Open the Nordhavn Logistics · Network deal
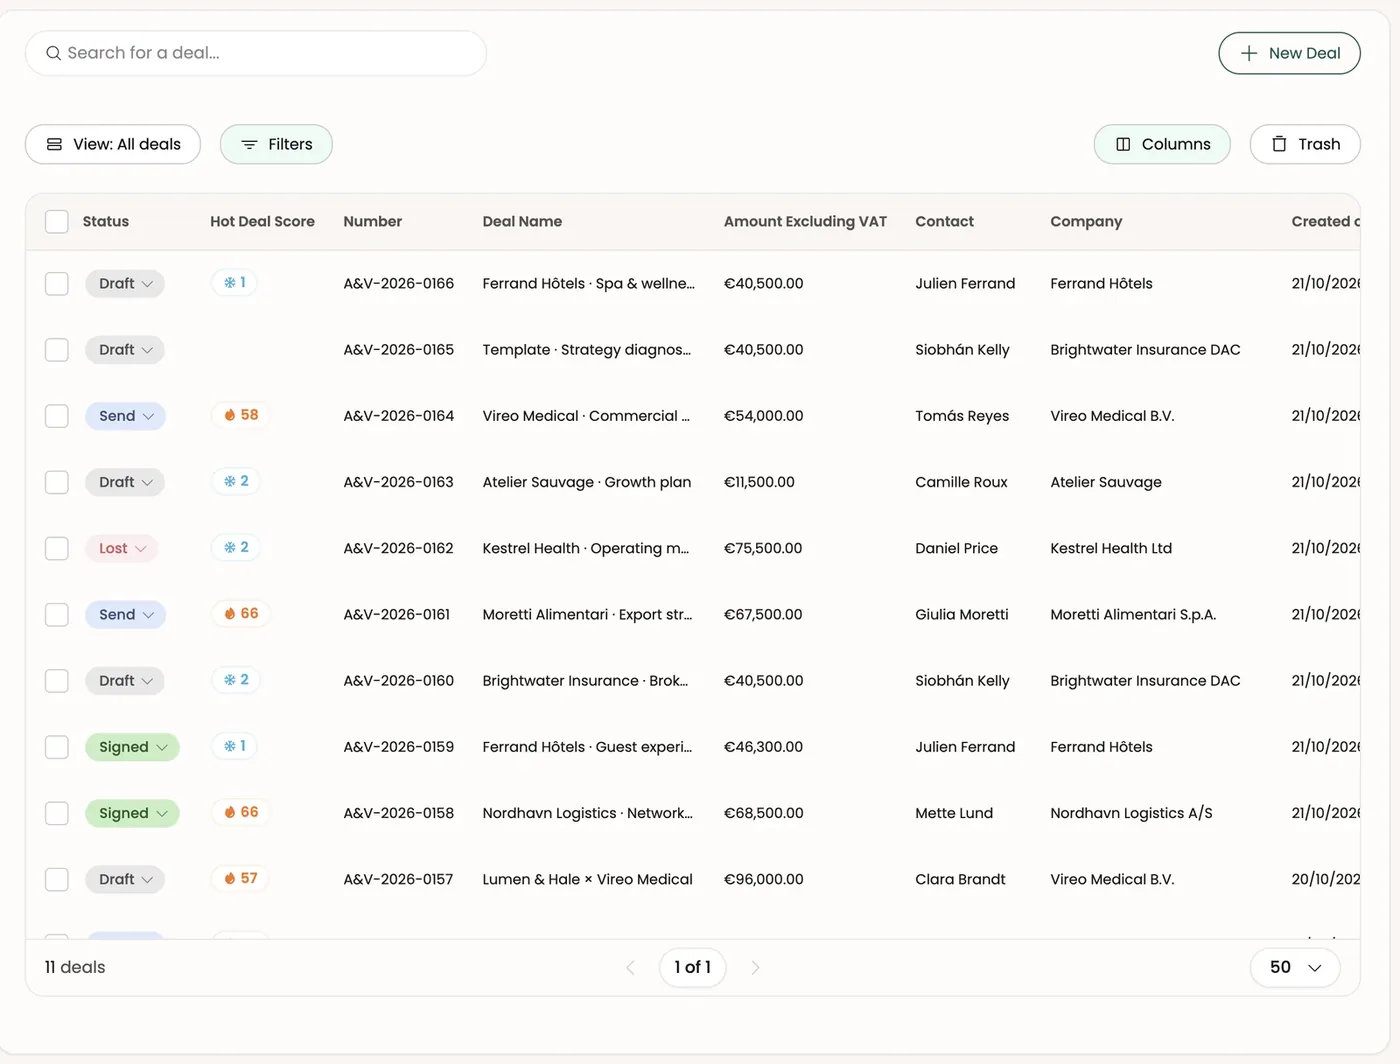This screenshot has width=1400, height=1064. coord(587,813)
